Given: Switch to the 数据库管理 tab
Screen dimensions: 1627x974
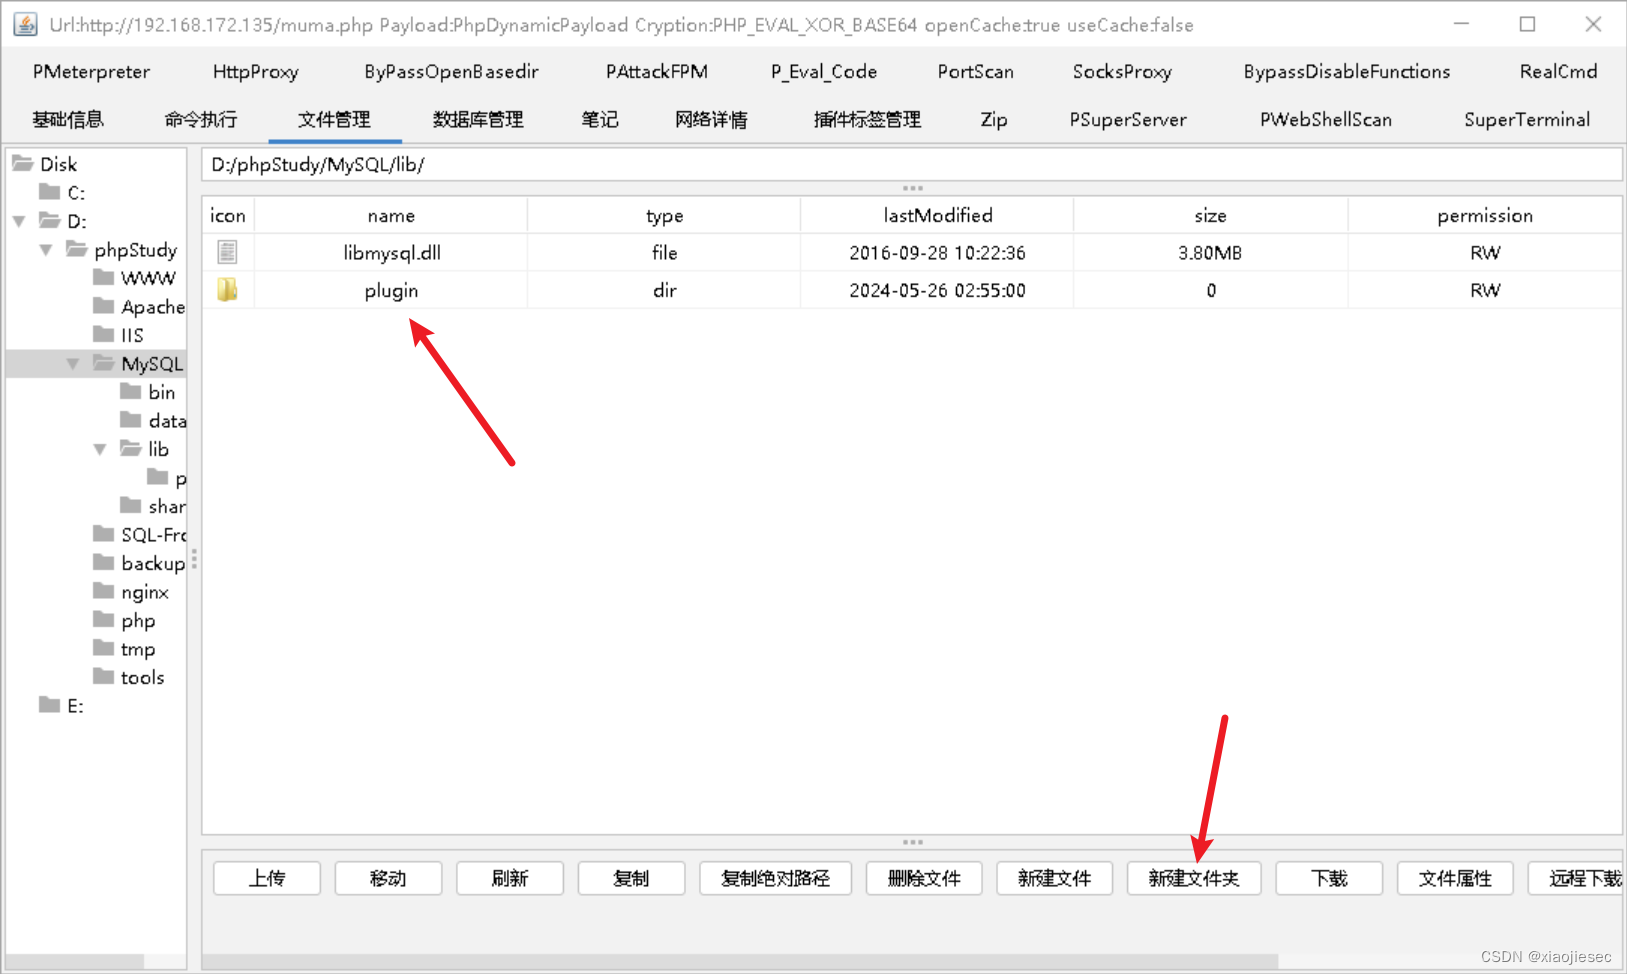Looking at the screenshot, I should [477, 119].
